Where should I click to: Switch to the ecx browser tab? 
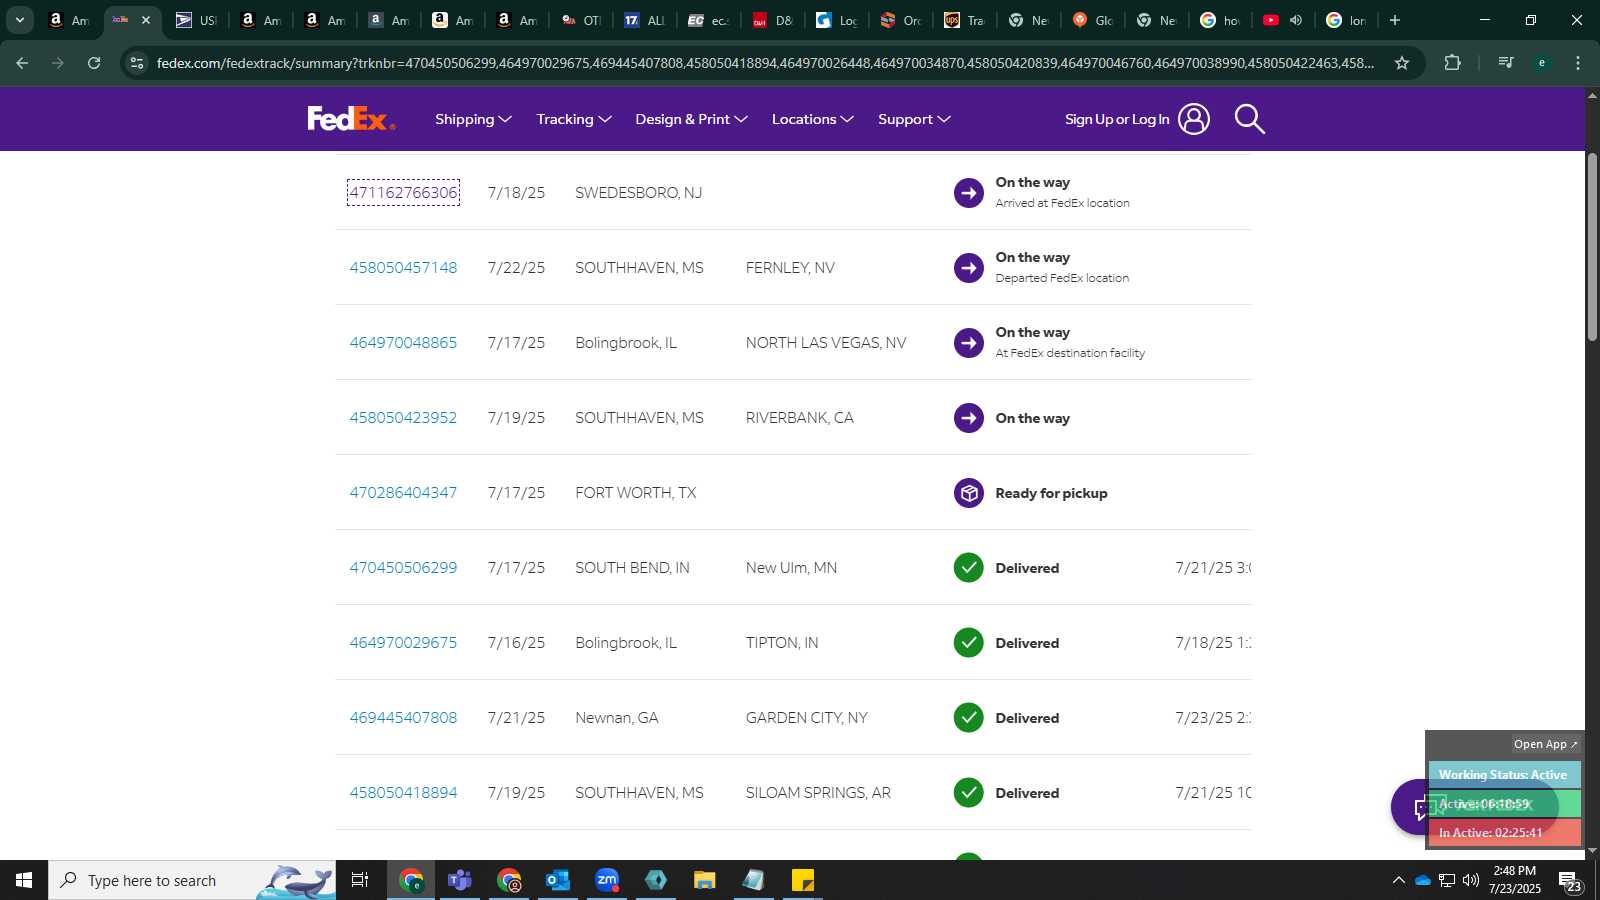point(708,20)
